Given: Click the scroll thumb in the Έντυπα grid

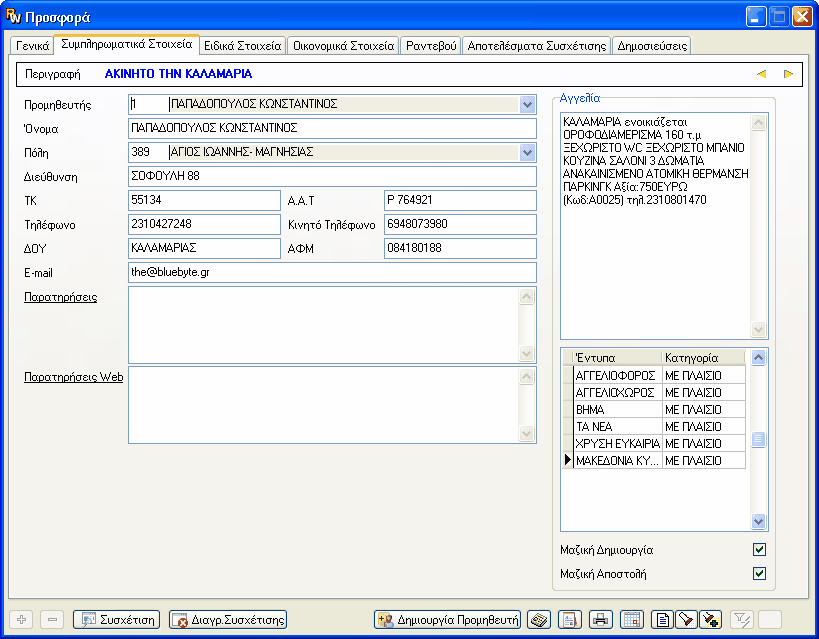Looking at the screenshot, I should pos(758,439).
